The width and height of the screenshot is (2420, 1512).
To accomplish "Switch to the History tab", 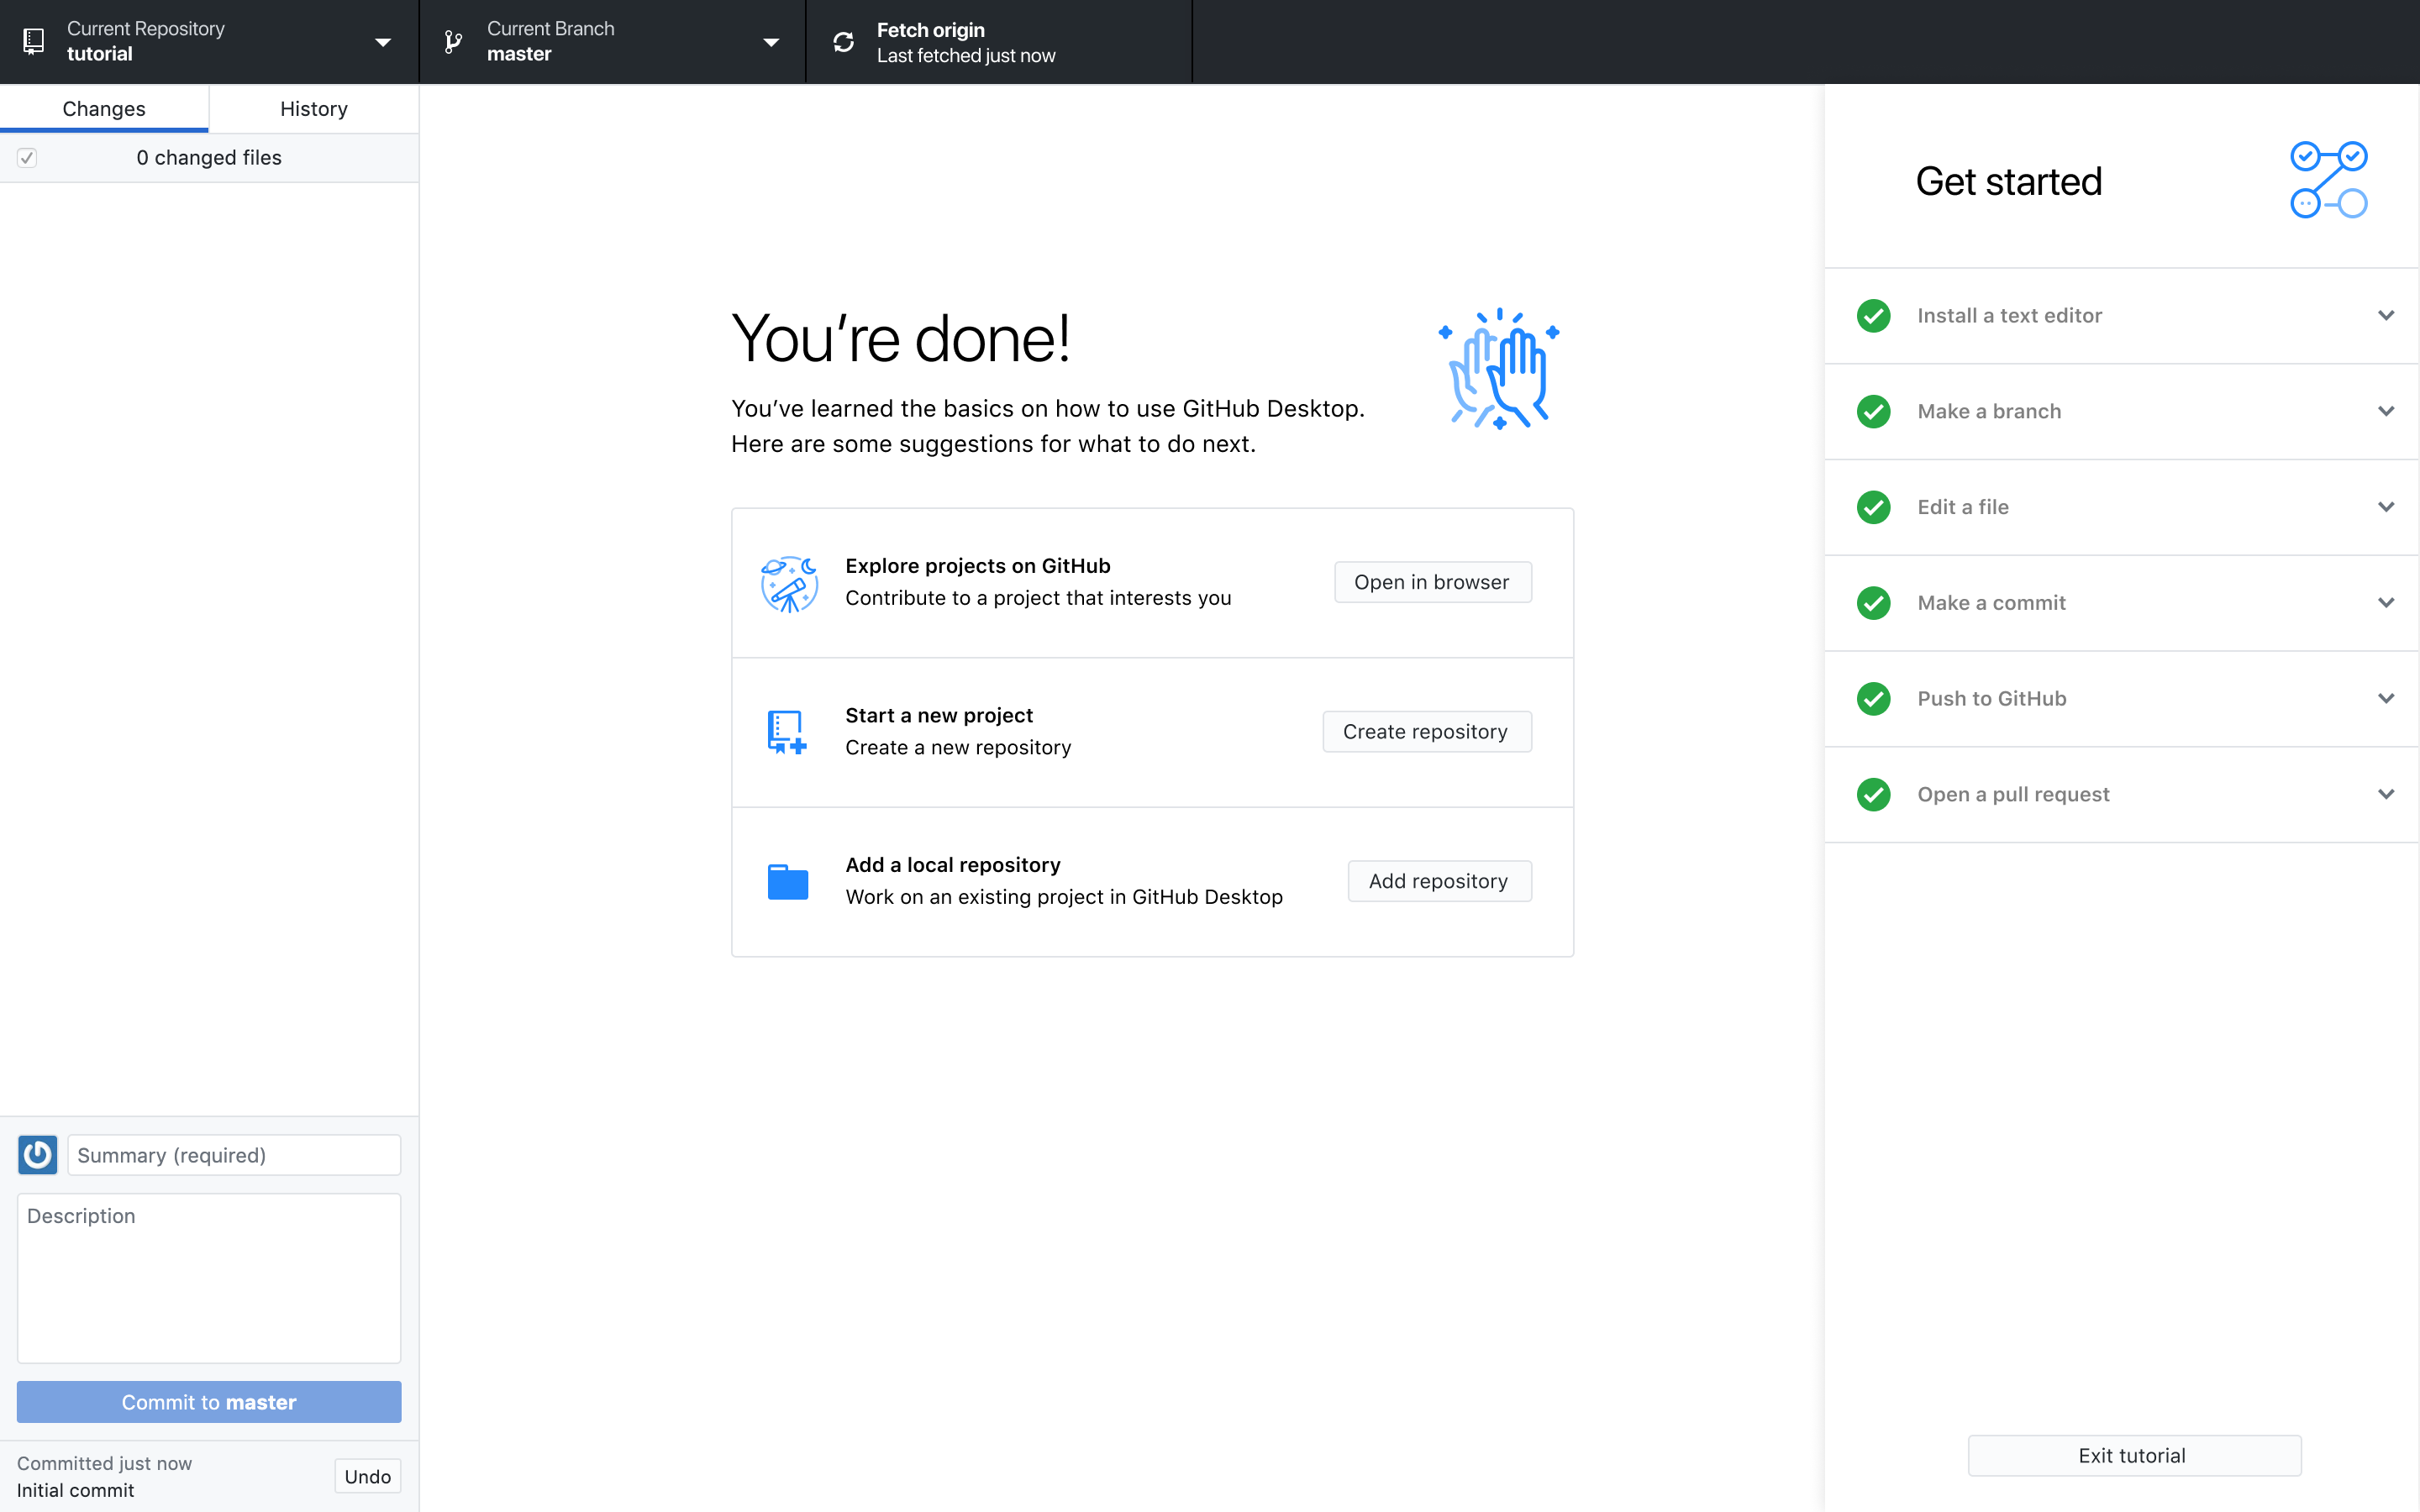I will 313,108.
